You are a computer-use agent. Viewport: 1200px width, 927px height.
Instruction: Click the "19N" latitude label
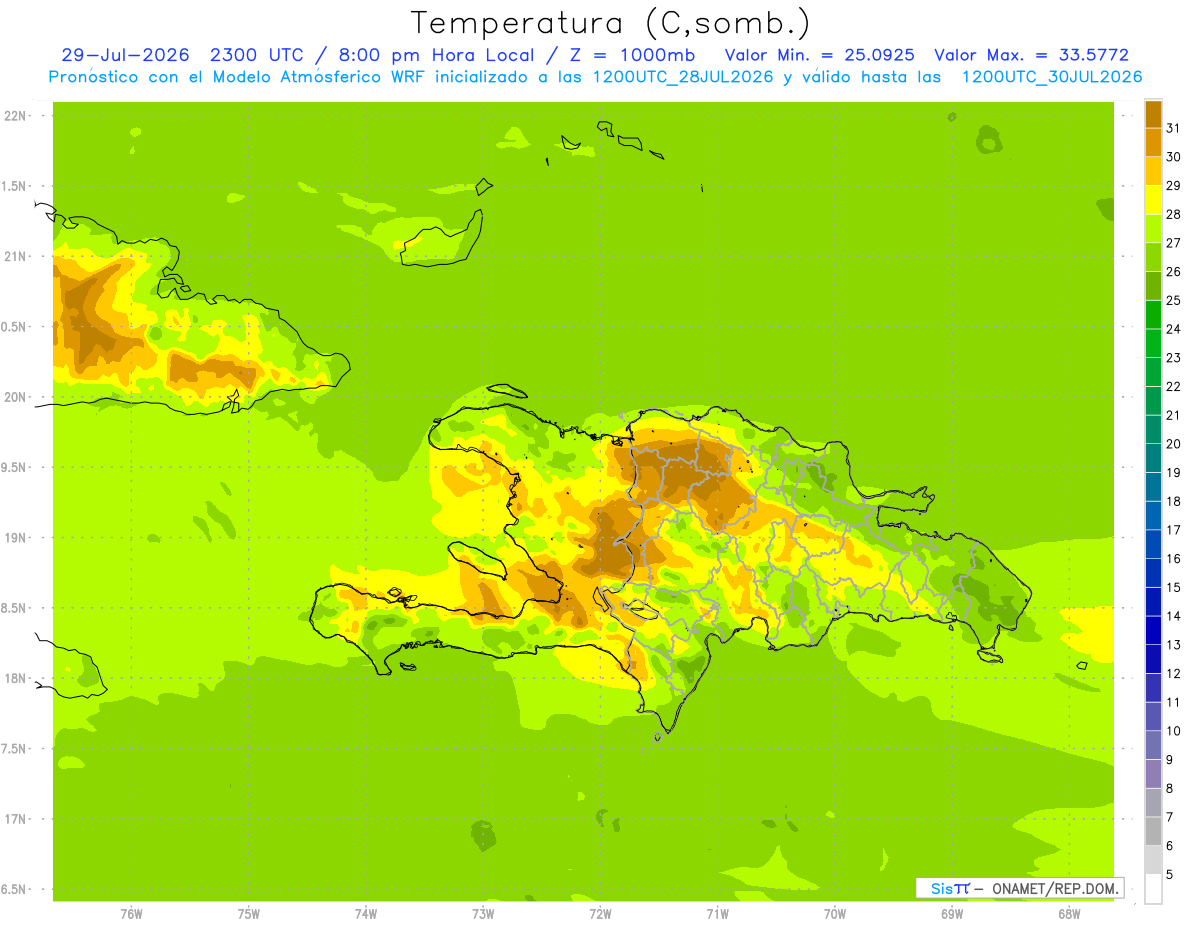pos(15,538)
